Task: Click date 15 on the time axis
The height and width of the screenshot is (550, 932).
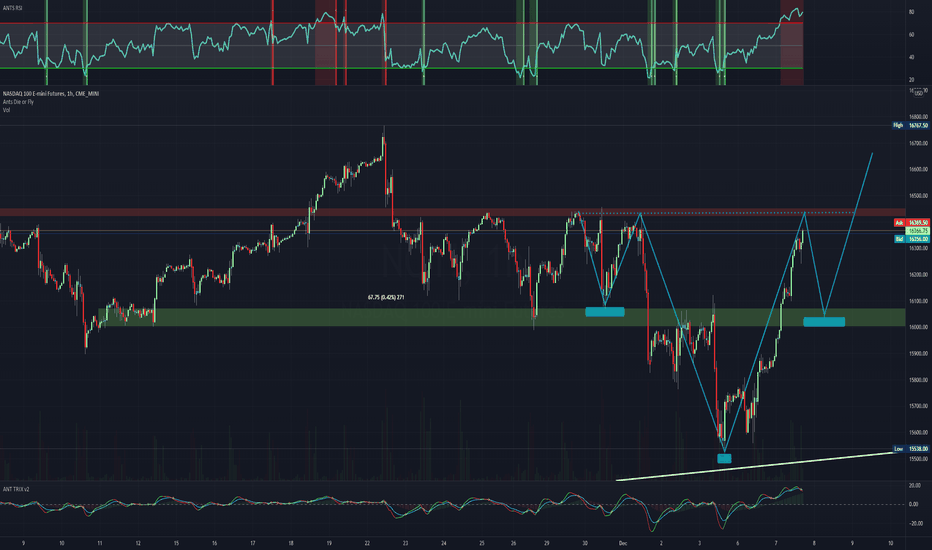Action: point(176,543)
